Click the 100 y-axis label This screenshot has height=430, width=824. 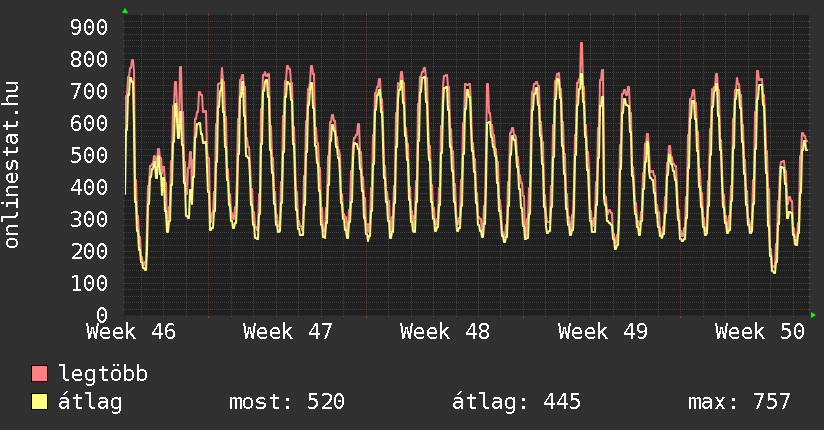[89, 283]
